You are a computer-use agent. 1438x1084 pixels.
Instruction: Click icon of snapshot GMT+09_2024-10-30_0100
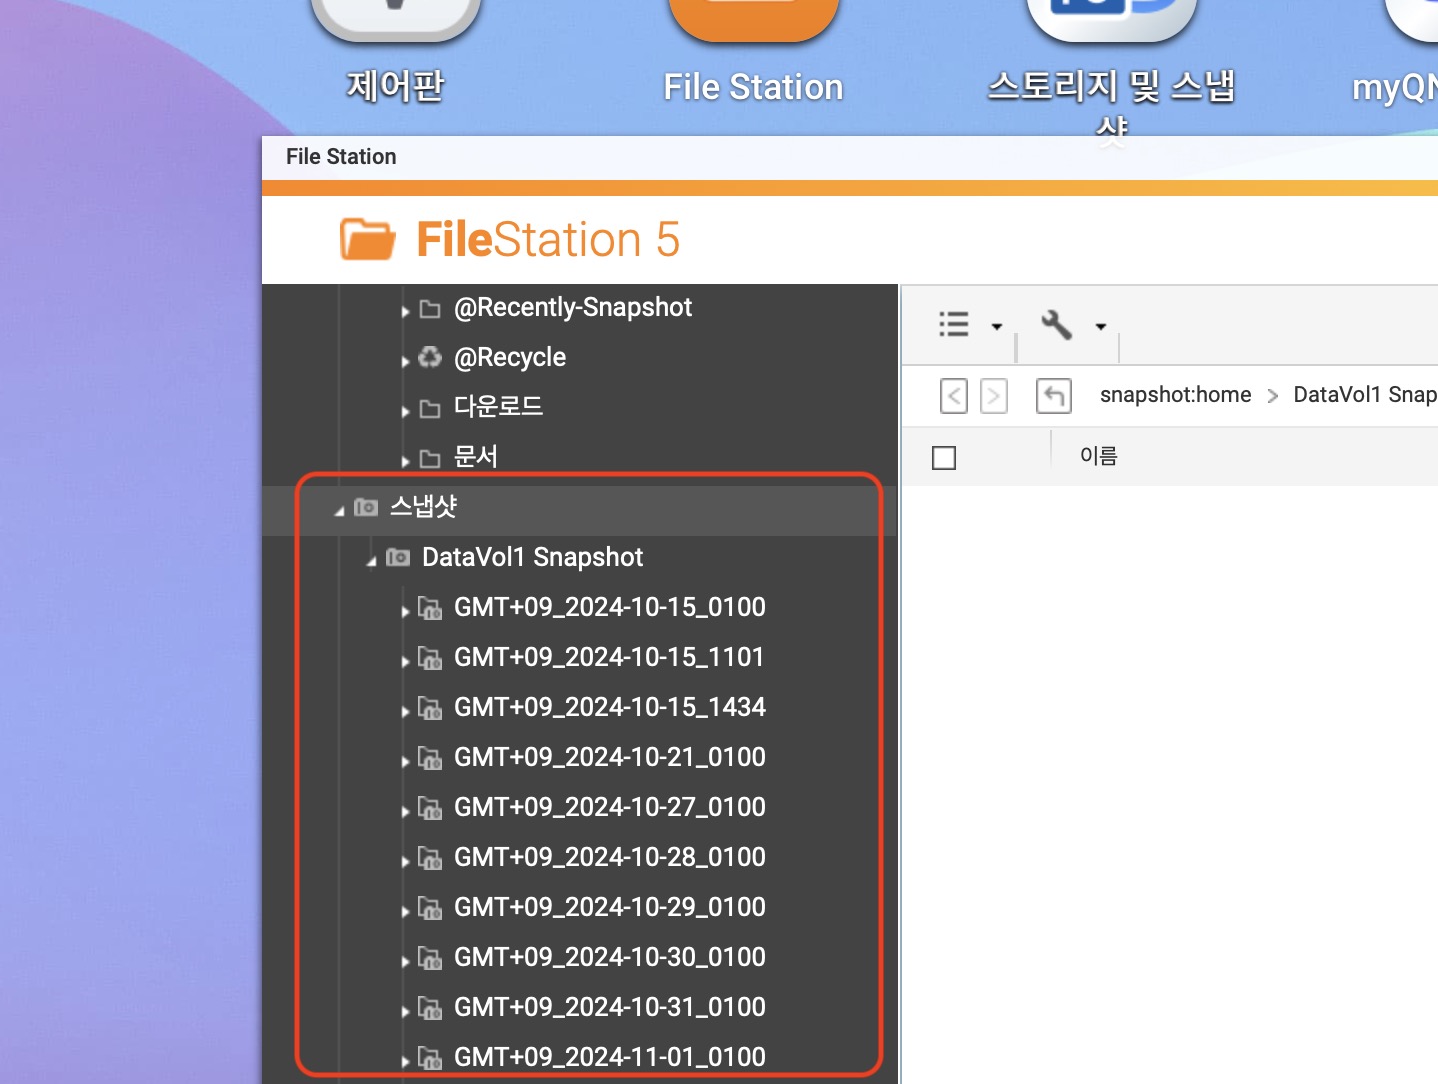[430, 958]
